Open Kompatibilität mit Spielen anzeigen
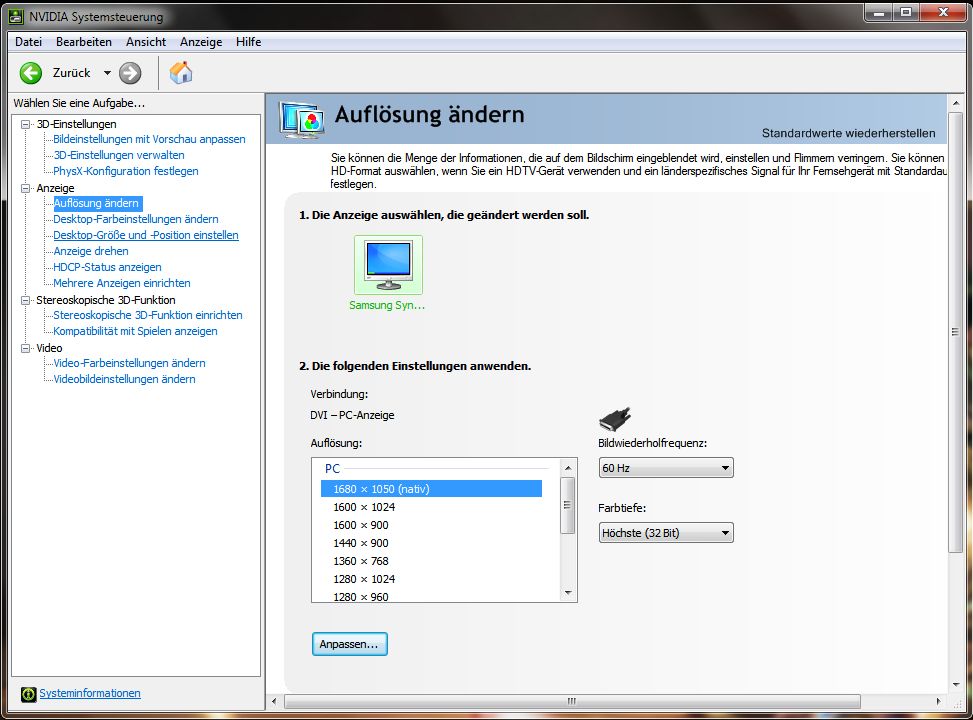Screen dimensions: 973x720 coord(135,331)
